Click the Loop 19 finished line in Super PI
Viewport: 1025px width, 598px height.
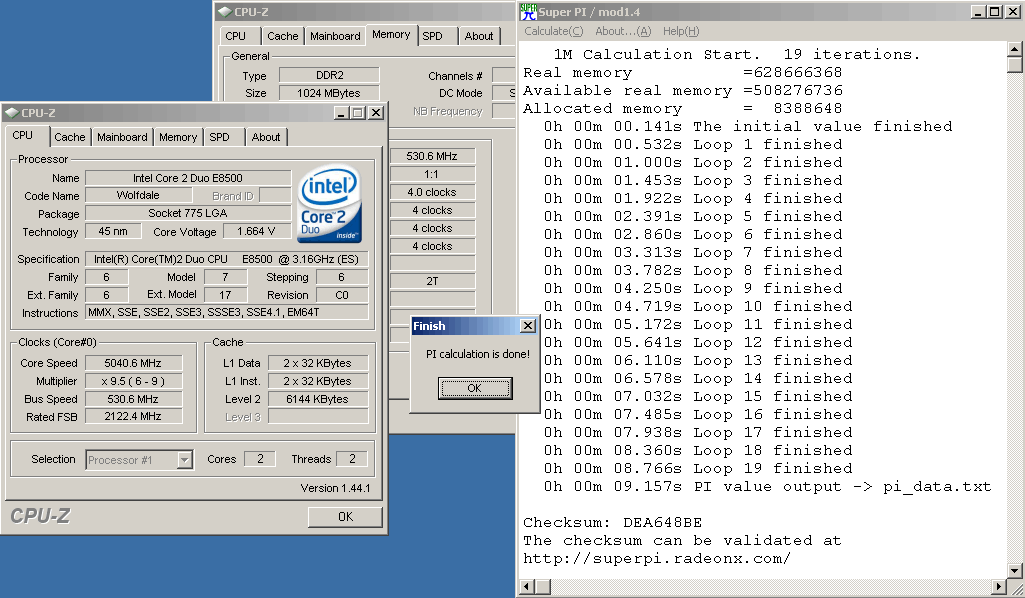(x=698, y=469)
